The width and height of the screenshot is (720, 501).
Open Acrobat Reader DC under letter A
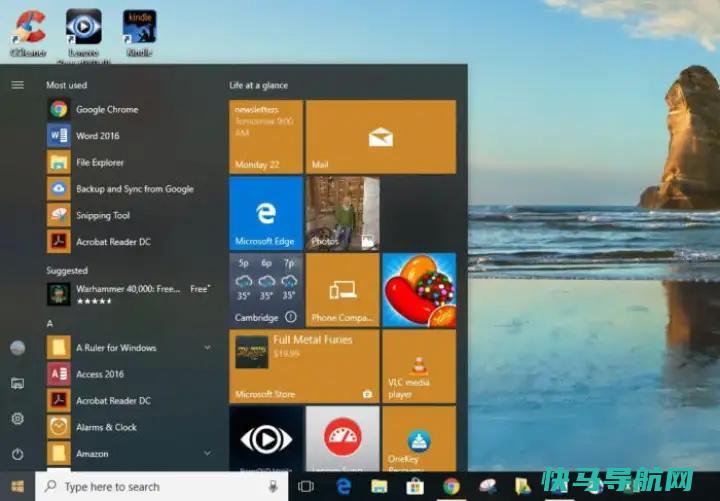tap(129, 400)
